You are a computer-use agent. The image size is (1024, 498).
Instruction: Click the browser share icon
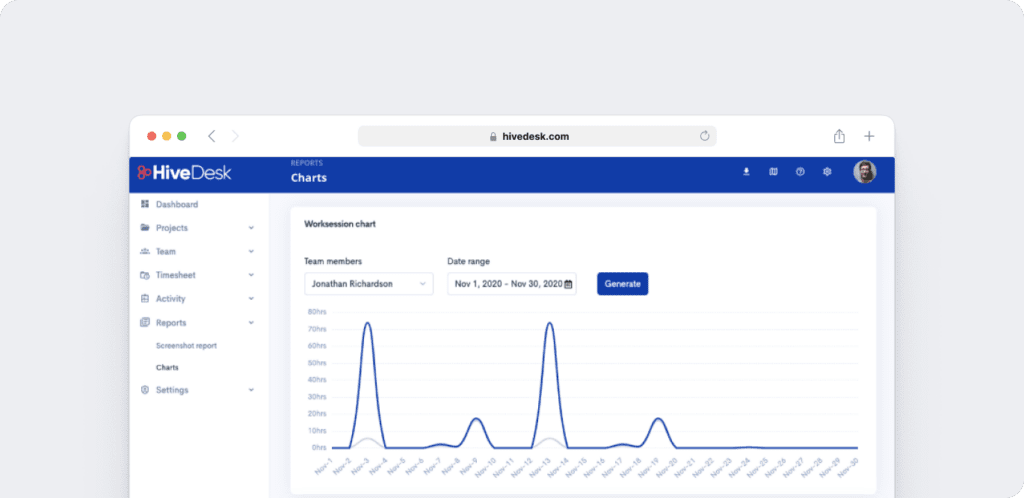[839, 136]
